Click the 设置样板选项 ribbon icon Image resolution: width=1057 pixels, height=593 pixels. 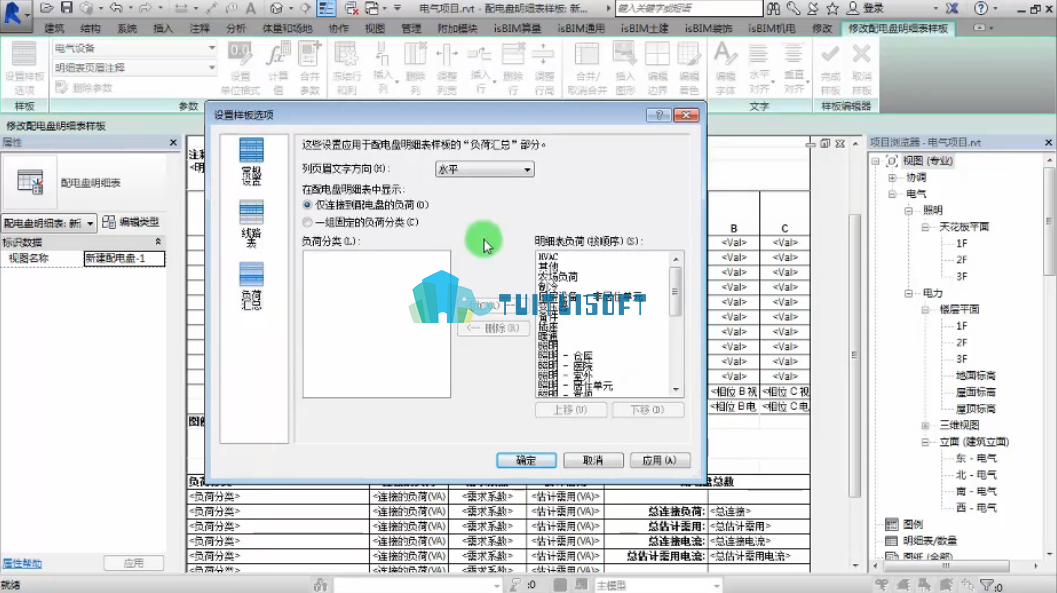(x=24, y=67)
